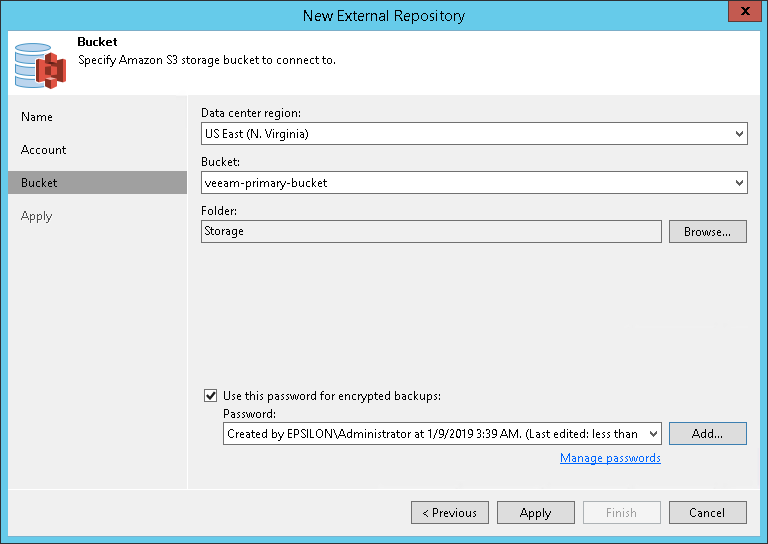The height and width of the screenshot is (544, 768).
Task: Click the Finish button
Action: 621,513
